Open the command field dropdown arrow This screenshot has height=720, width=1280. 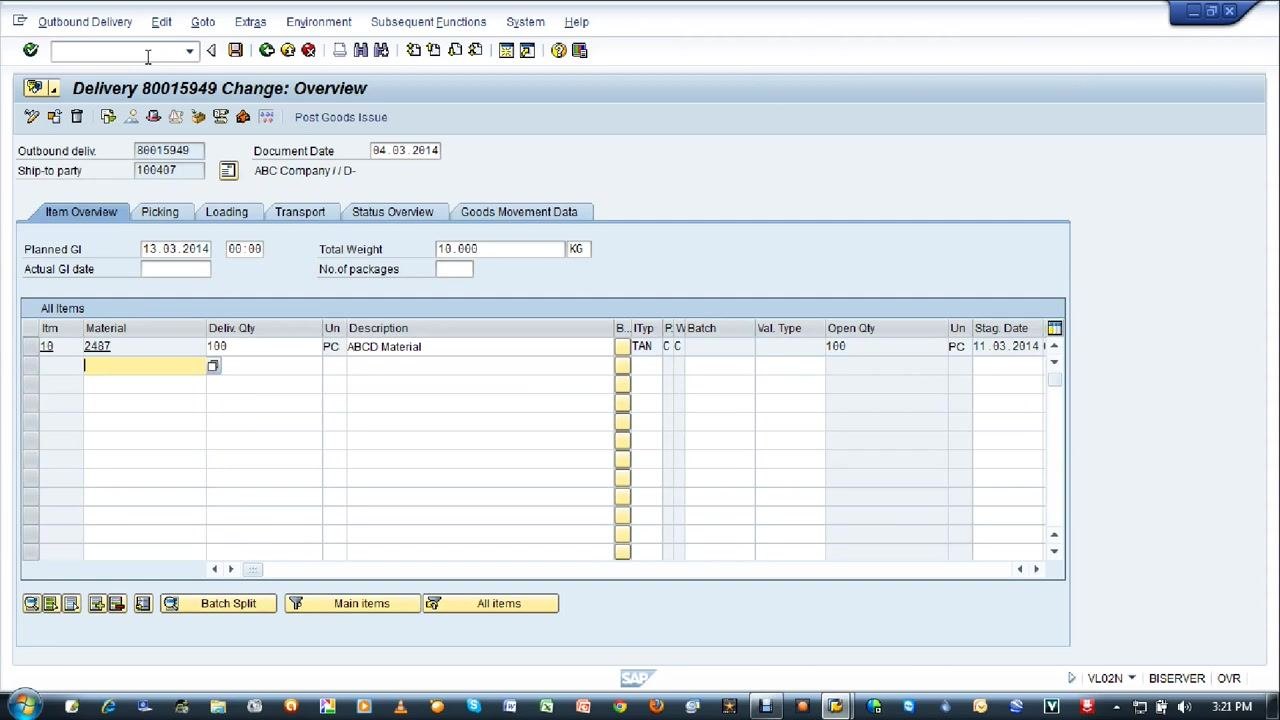(189, 51)
